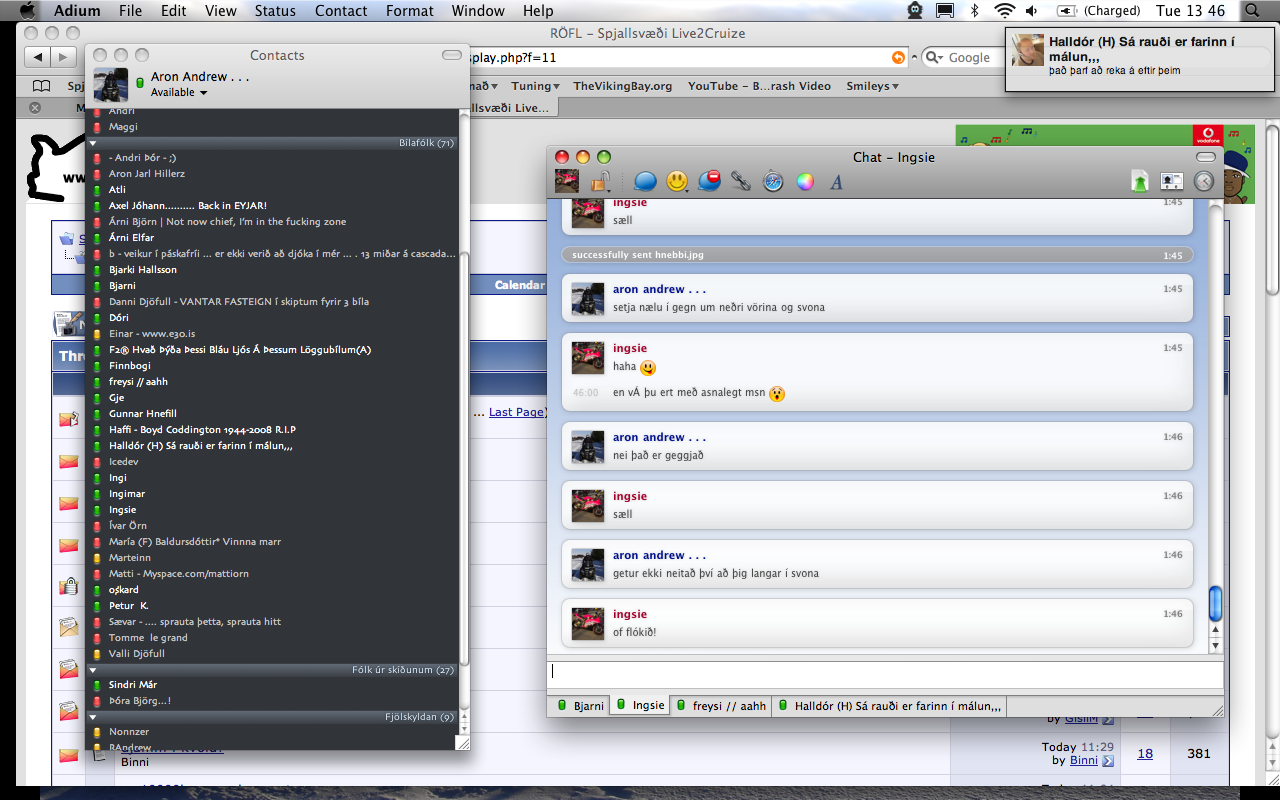Image resolution: width=1280 pixels, height=800 pixels.
Task: Click the message history clock icon
Action: (x=1203, y=181)
